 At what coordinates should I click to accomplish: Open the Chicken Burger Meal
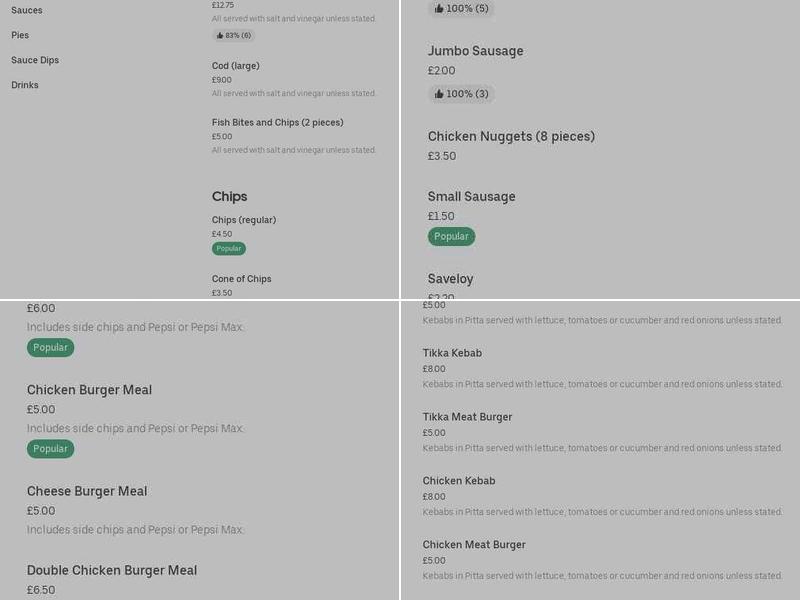[89, 390]
